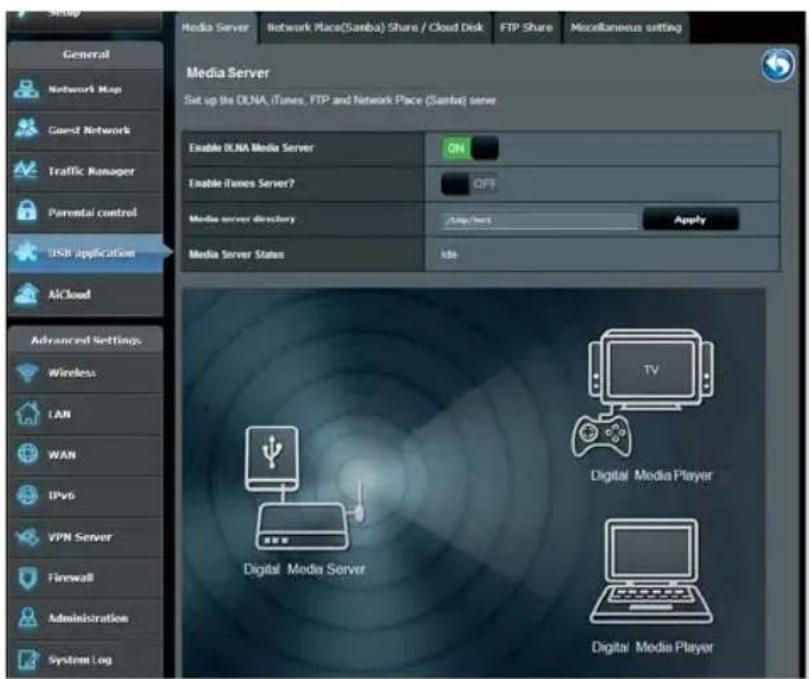This screenshot has height=679, width=809.
Task: Click the USB application puzzle icon
Action: 26,252
